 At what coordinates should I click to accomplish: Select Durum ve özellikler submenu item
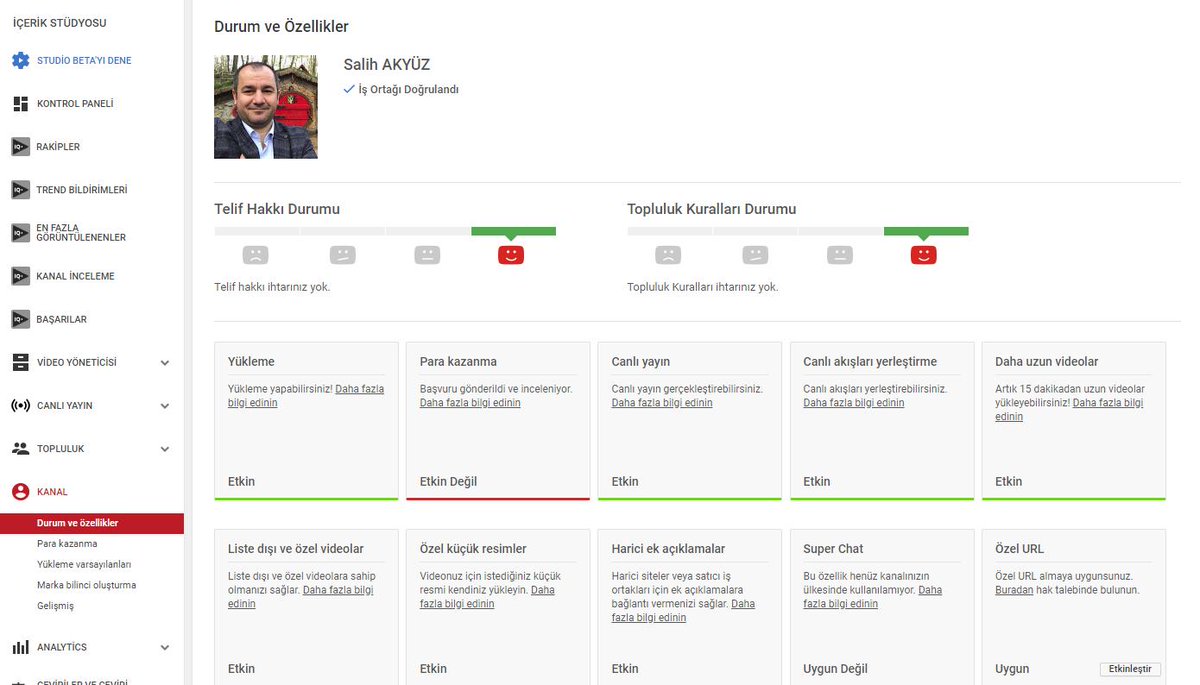pyautogui.click(x=92, y=523)
